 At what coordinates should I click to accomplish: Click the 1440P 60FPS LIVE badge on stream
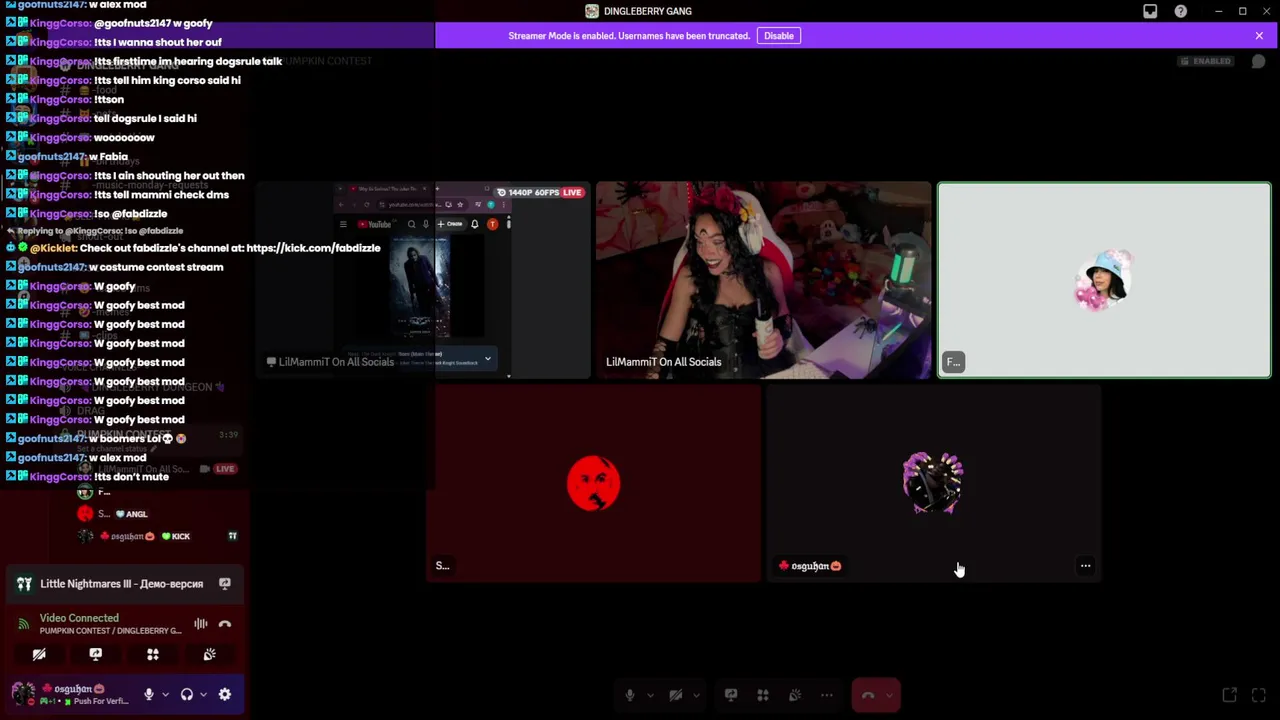pyautogui.click(x=540, y=192)
